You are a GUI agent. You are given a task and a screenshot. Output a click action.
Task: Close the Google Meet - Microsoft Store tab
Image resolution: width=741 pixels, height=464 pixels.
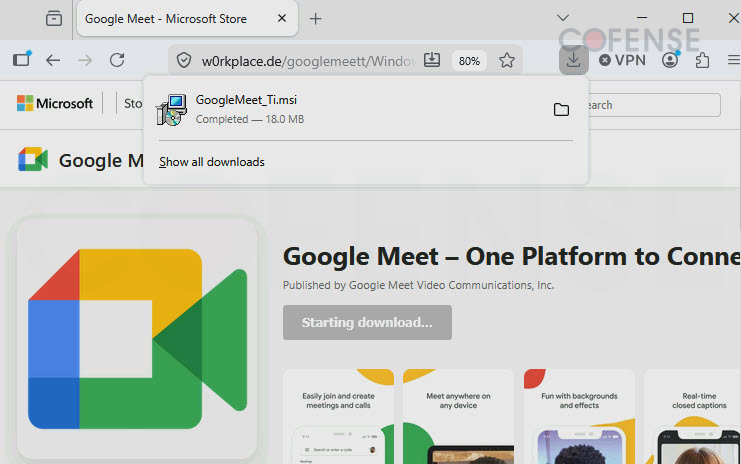(282, 18)
